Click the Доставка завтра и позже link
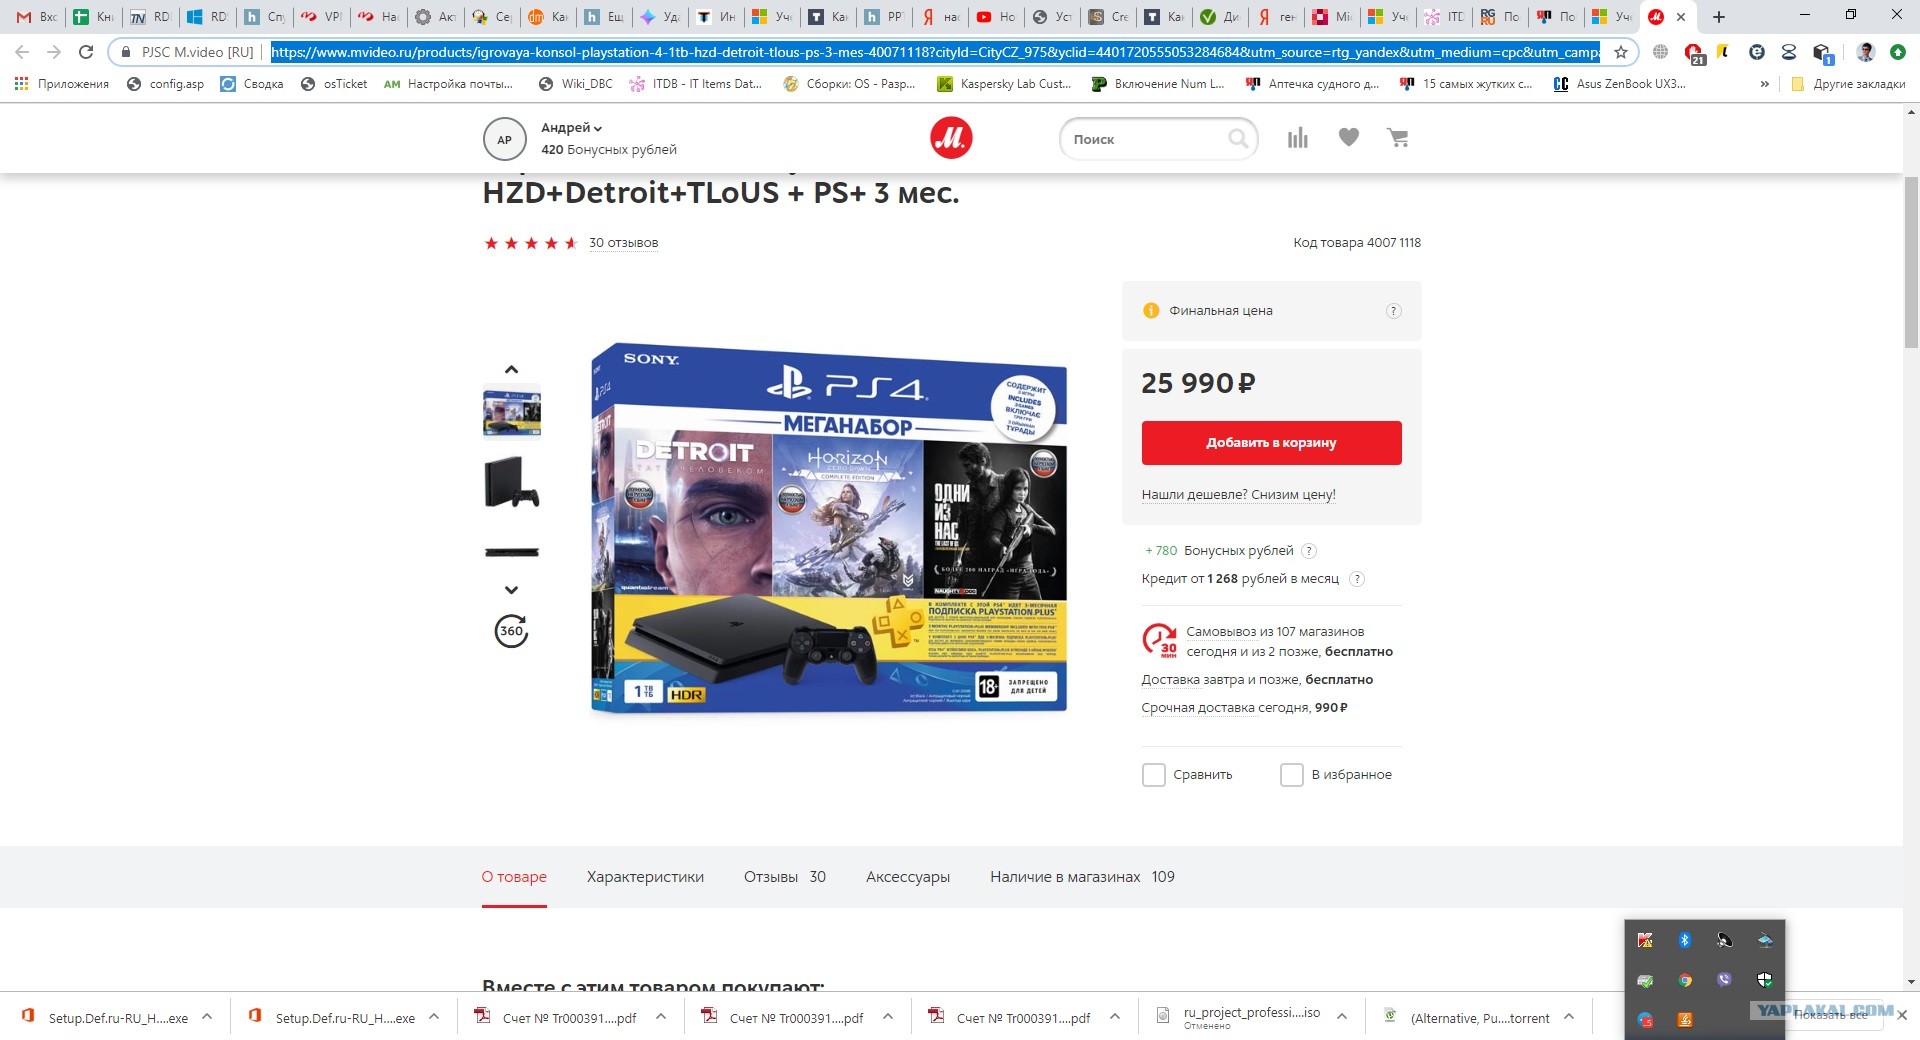 pyautogui.click(x=1220, y=680)
